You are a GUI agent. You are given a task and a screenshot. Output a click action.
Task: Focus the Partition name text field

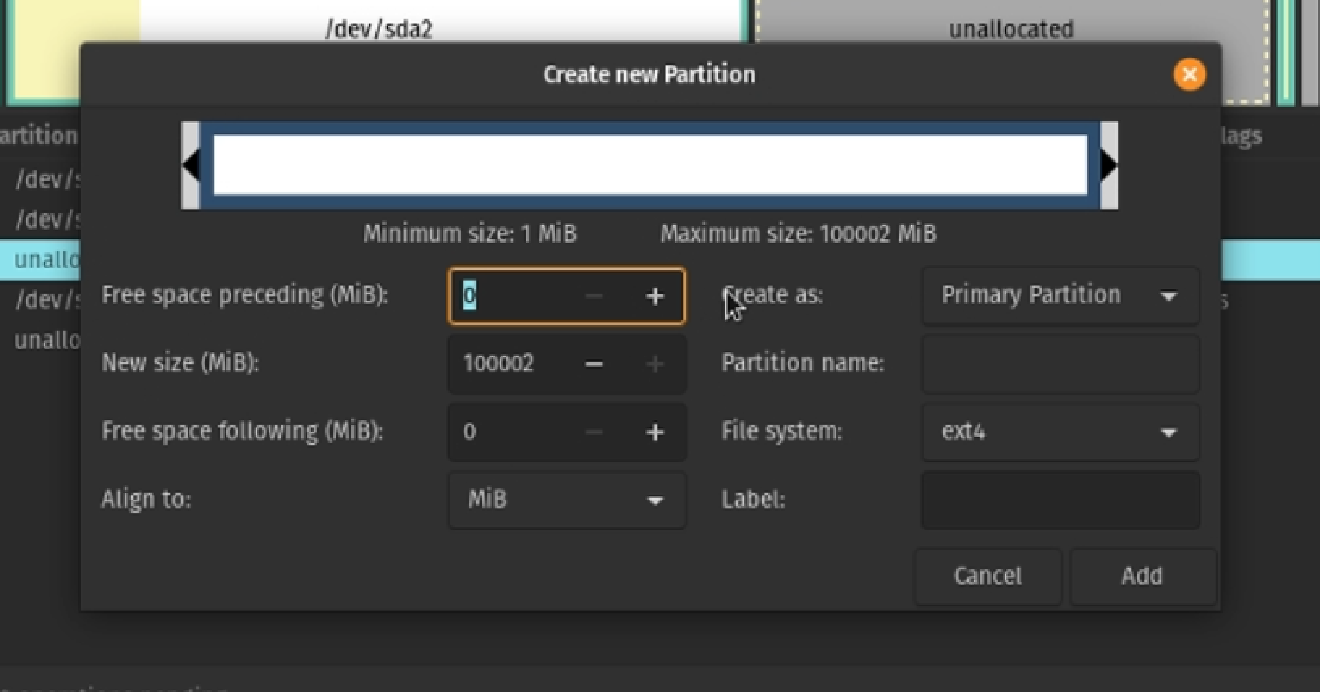click(x=1059, y=363)
